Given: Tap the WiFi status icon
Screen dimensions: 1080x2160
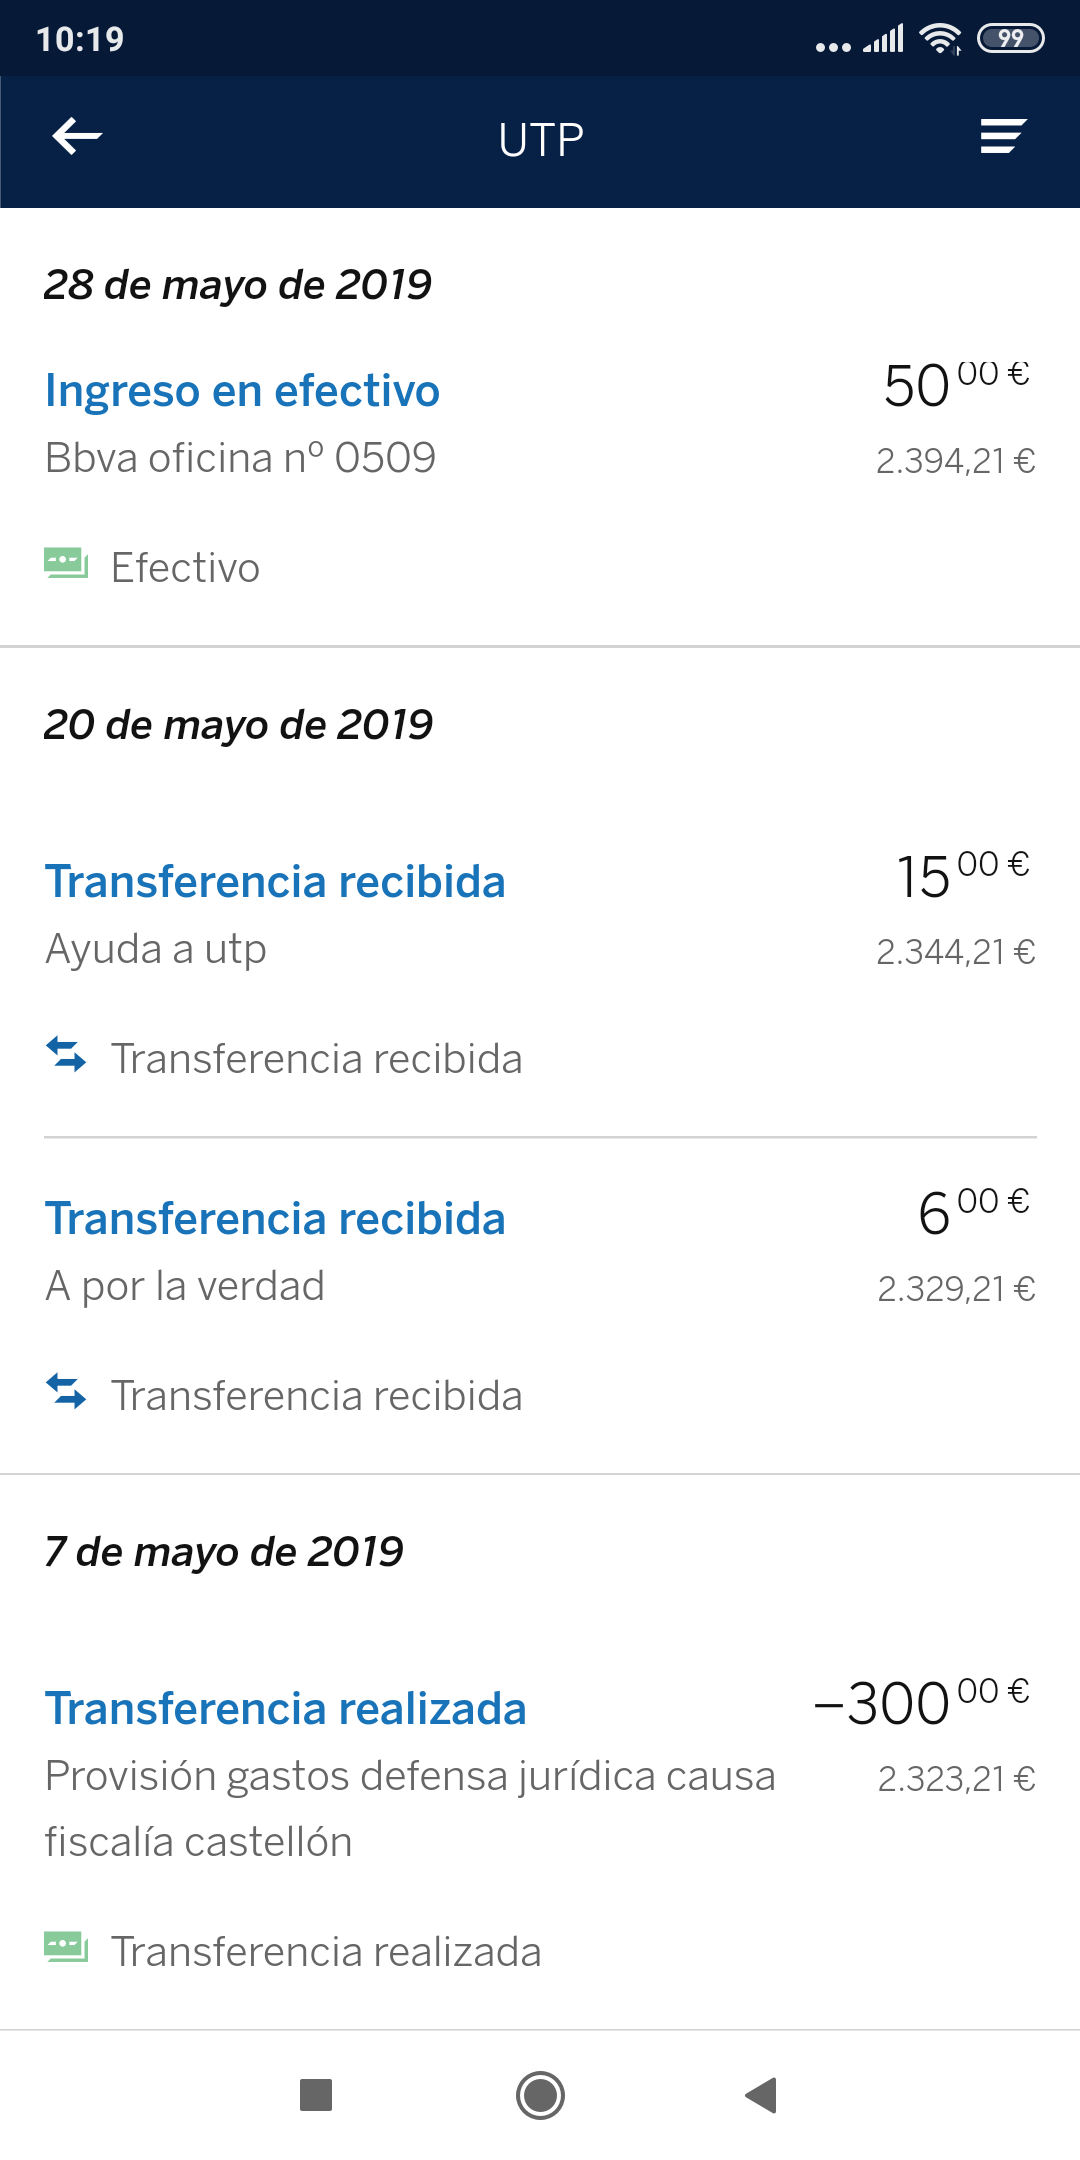Looking at the screenshot, I should [940, 39].
